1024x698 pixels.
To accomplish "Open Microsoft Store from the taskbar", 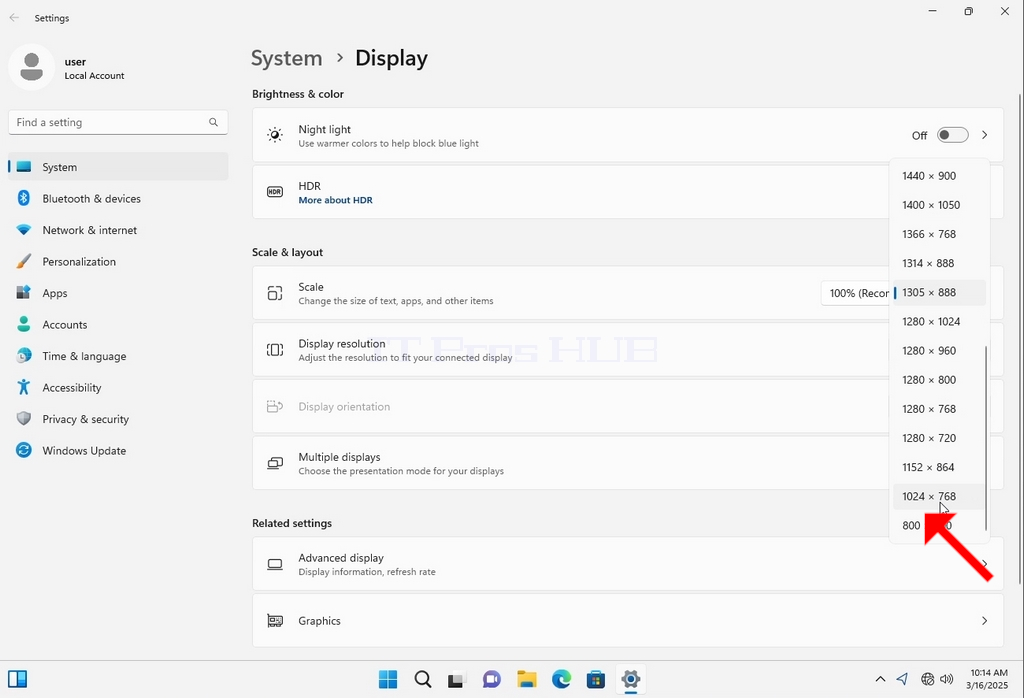I will point(596,680).
